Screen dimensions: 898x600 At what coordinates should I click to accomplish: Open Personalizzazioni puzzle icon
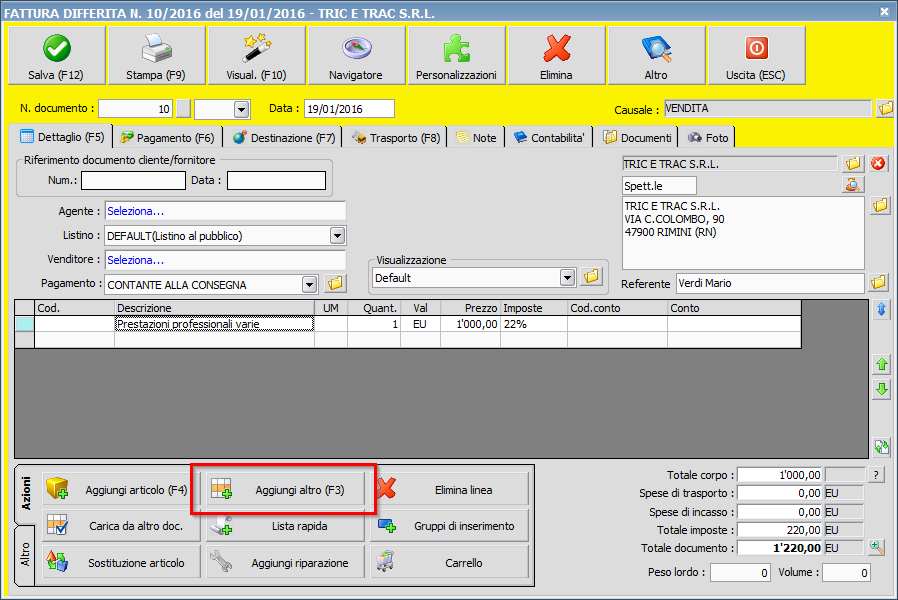click(456, 56)
